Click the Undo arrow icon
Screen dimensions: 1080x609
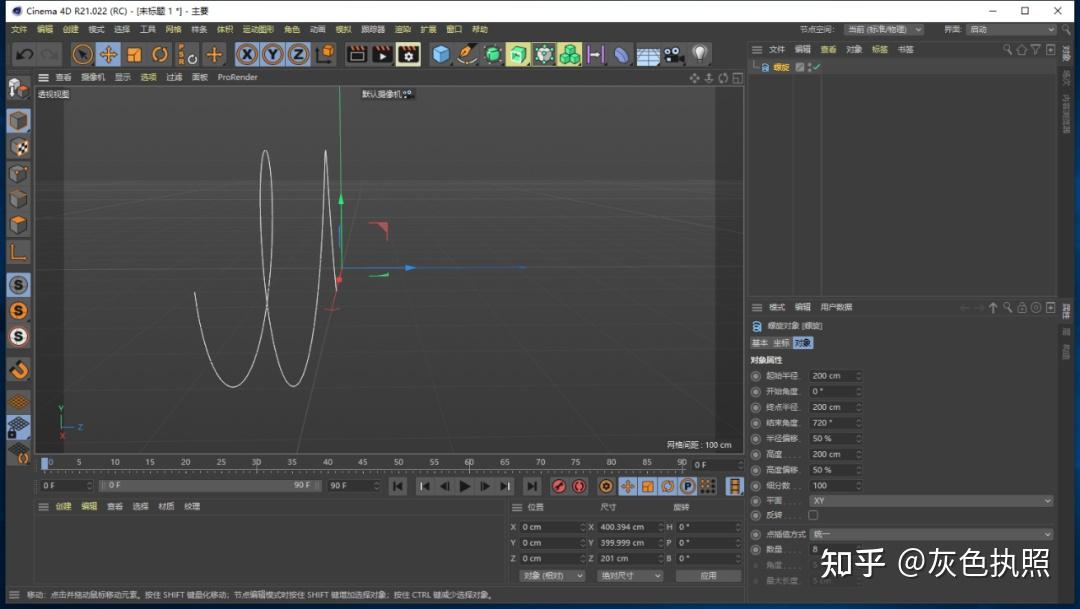point(25,54)
